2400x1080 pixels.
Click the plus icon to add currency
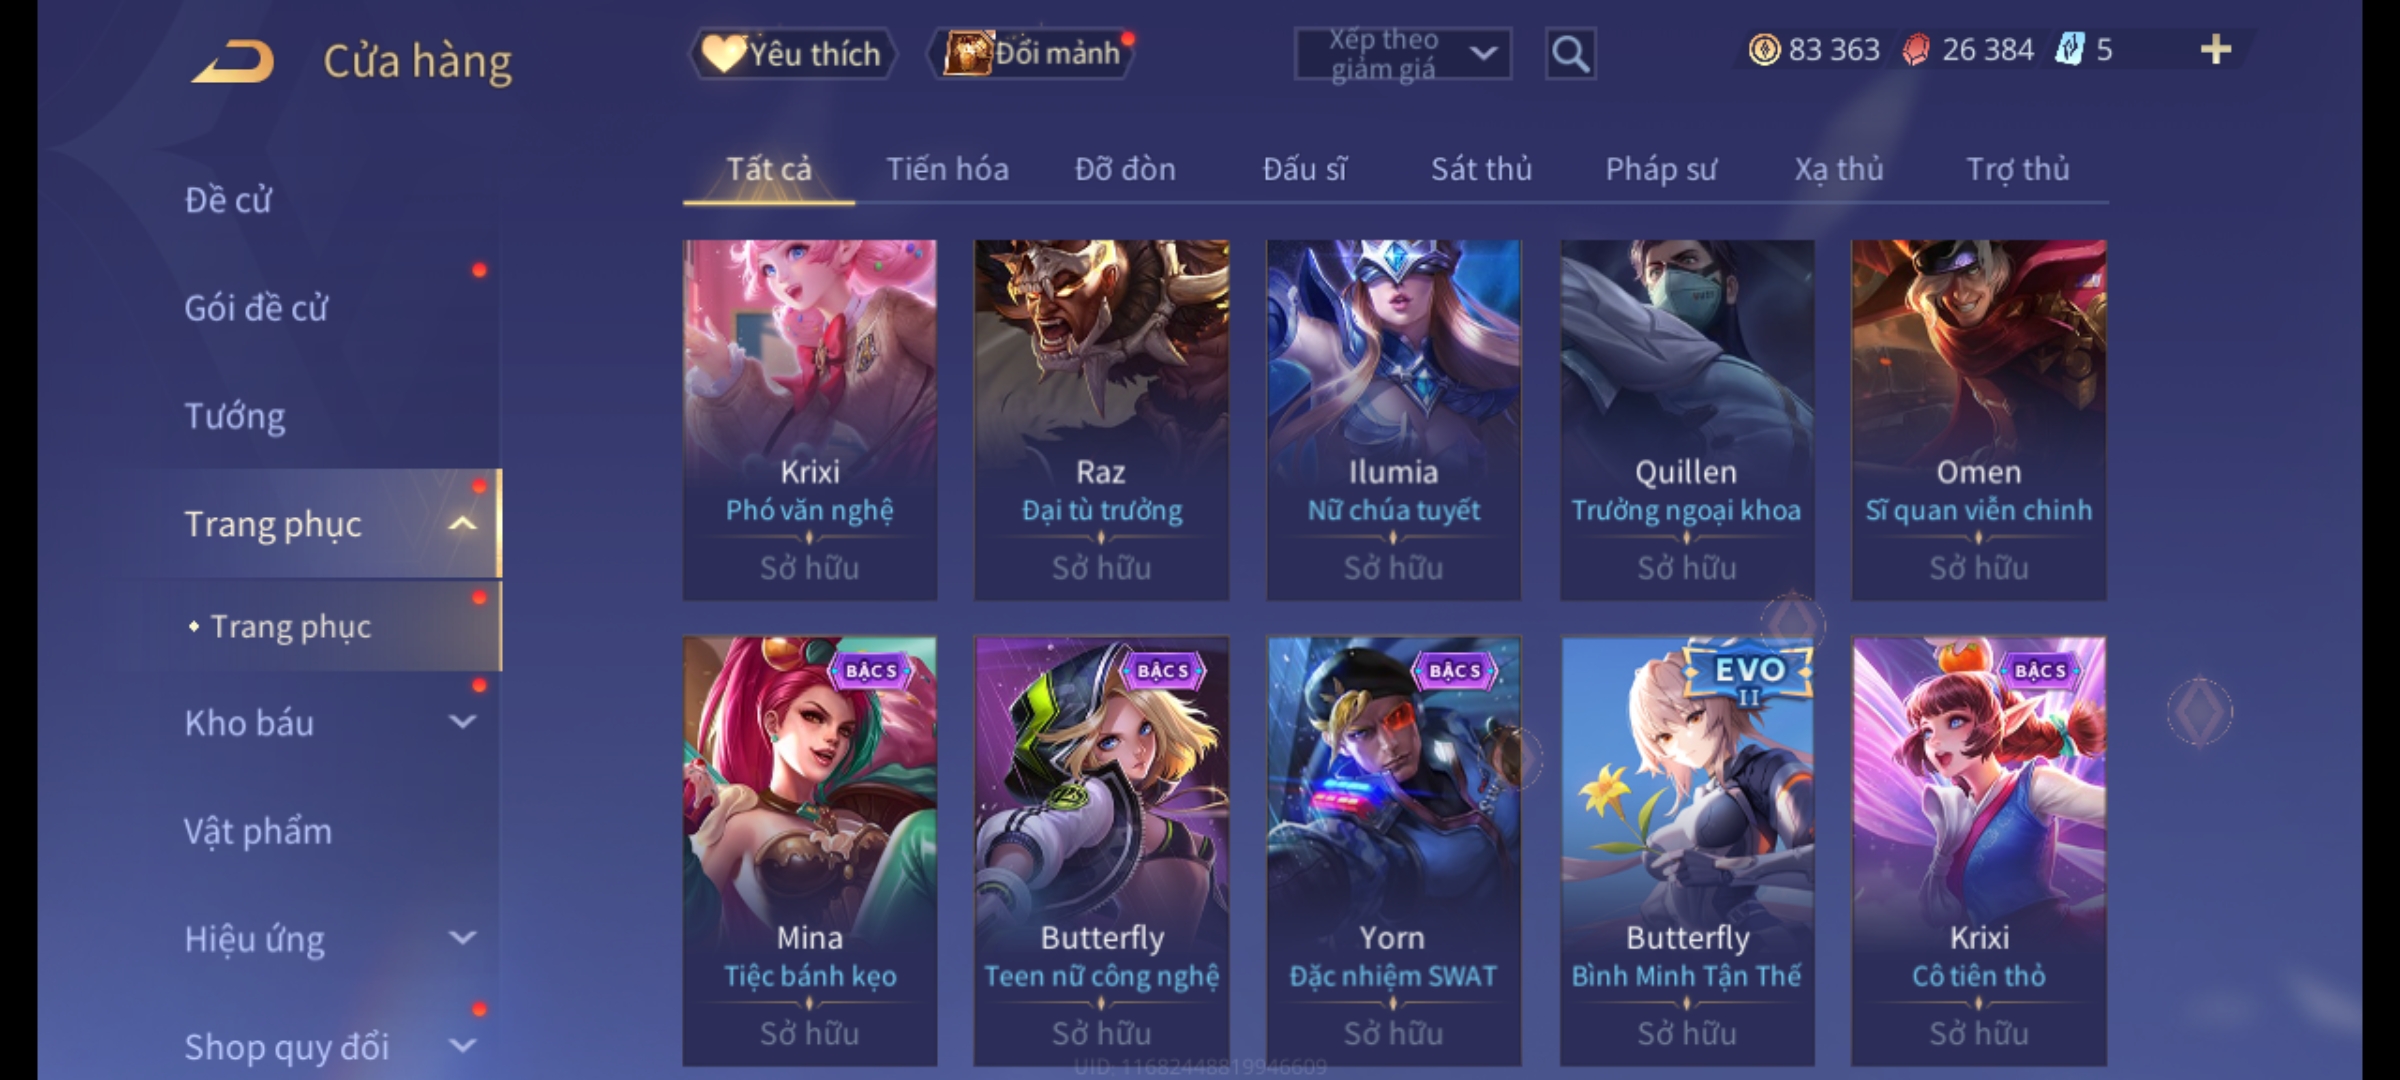point(2215,49)
